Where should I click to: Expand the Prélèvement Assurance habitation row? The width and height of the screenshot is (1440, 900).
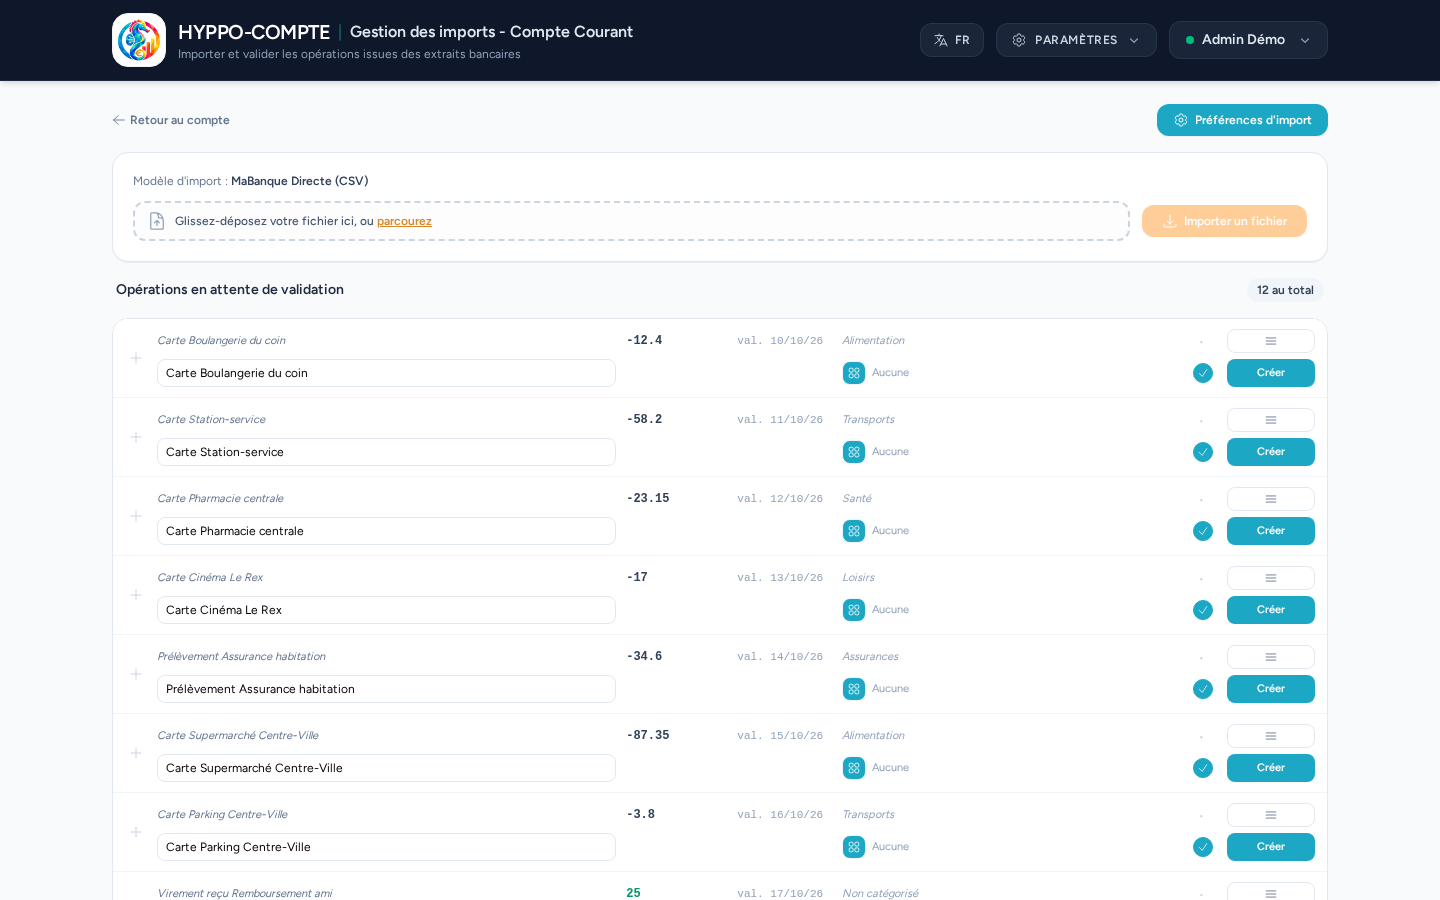click(x=136, y=674)
